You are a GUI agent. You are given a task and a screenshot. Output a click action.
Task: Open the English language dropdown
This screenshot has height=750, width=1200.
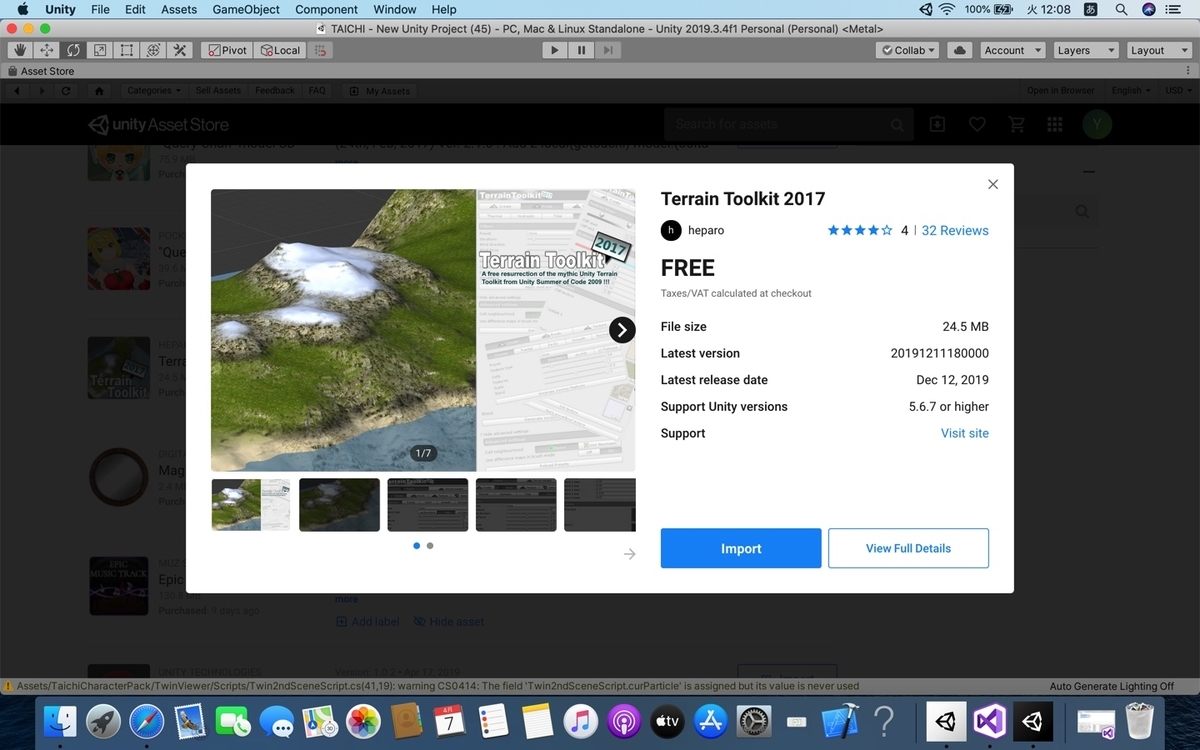pyautogui.click(x=1130, y=90)
